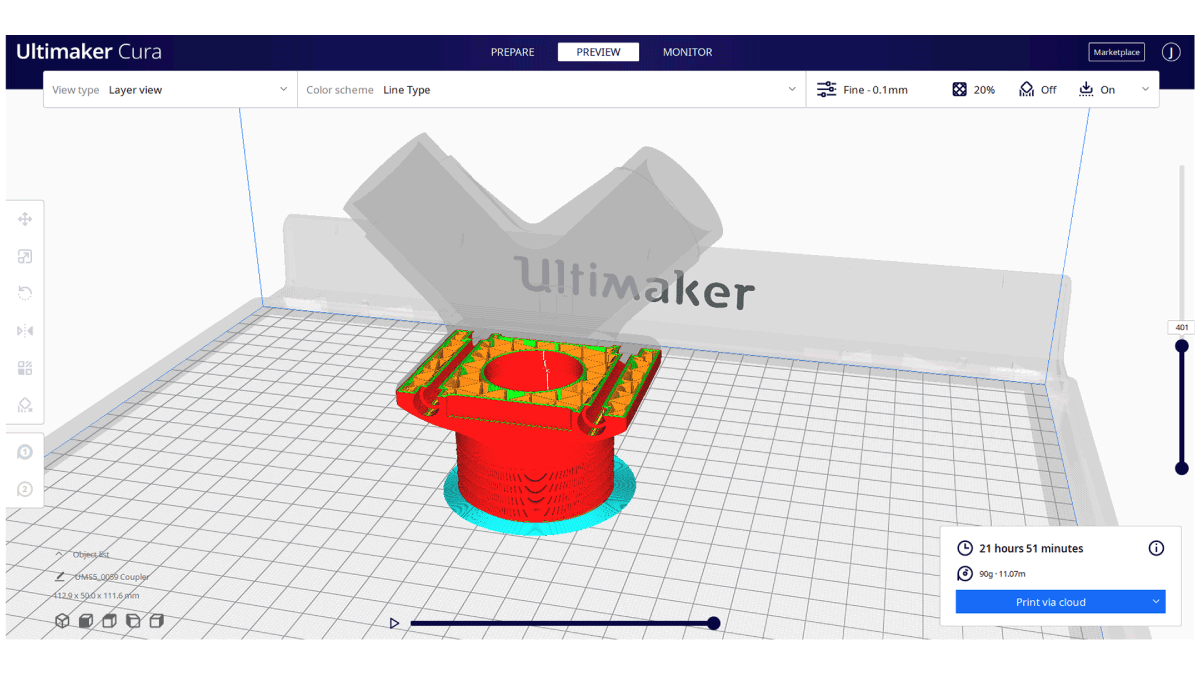
Task: Click the 3D view cube icon
Action: (62, 621)
